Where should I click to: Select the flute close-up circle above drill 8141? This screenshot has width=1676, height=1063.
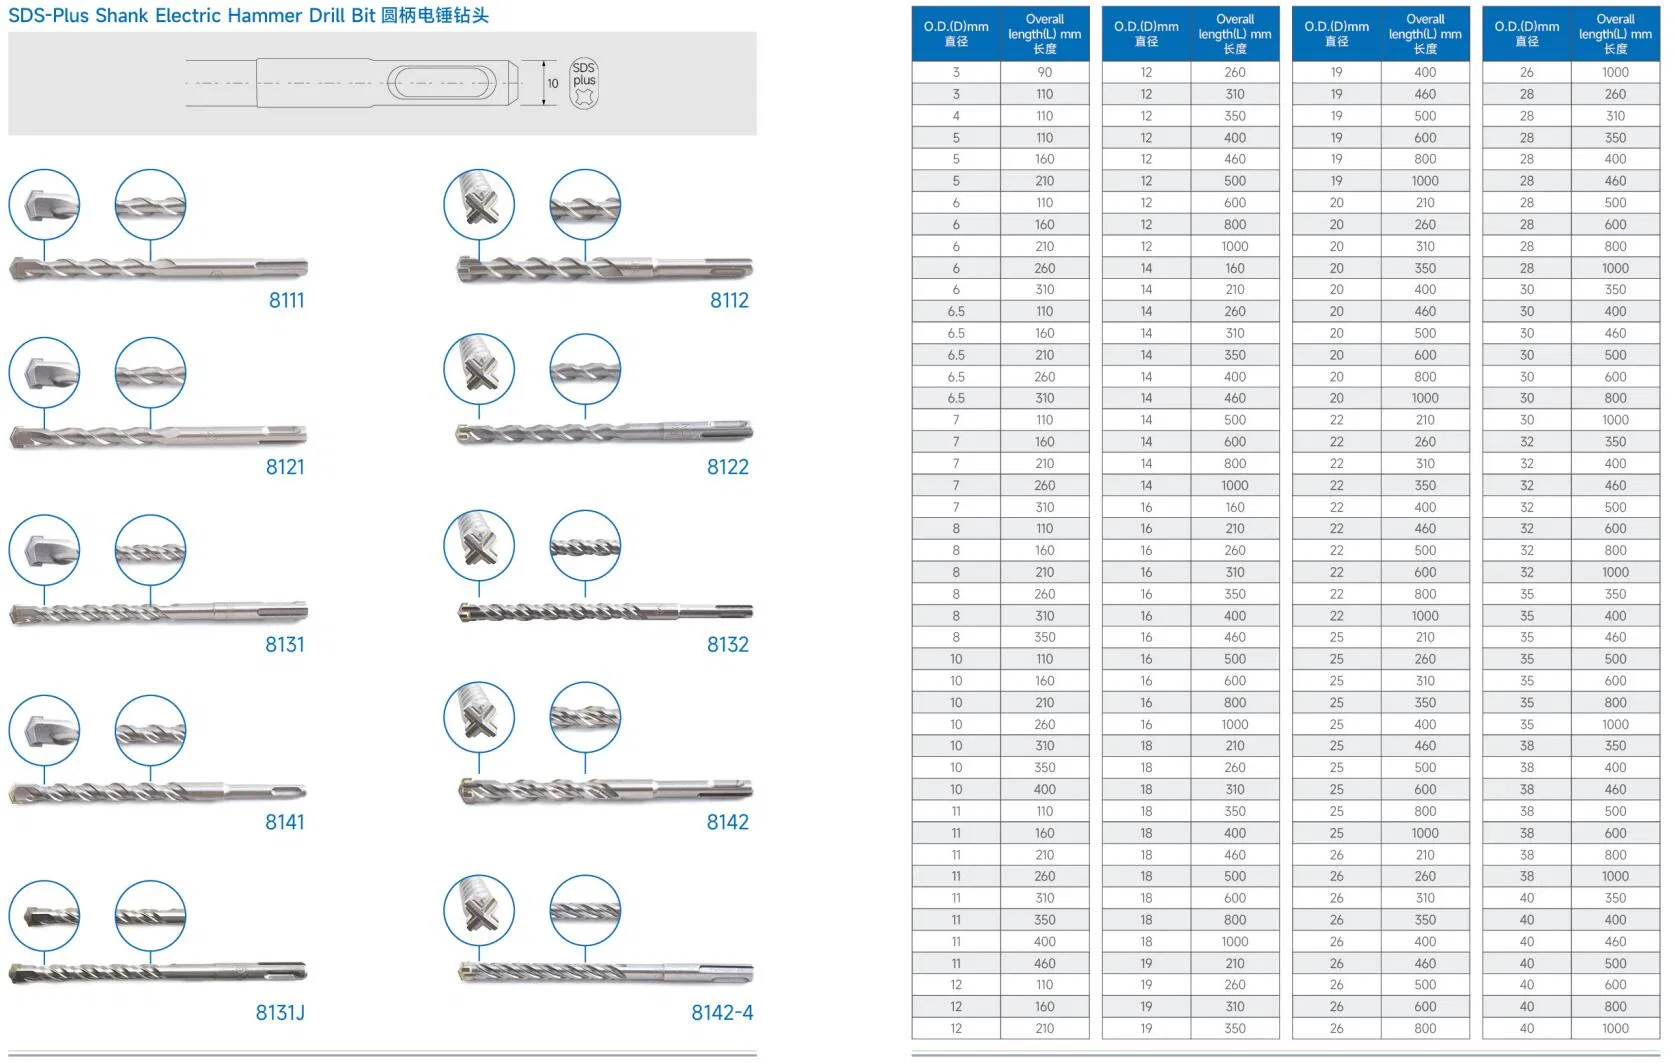point(150,731)
